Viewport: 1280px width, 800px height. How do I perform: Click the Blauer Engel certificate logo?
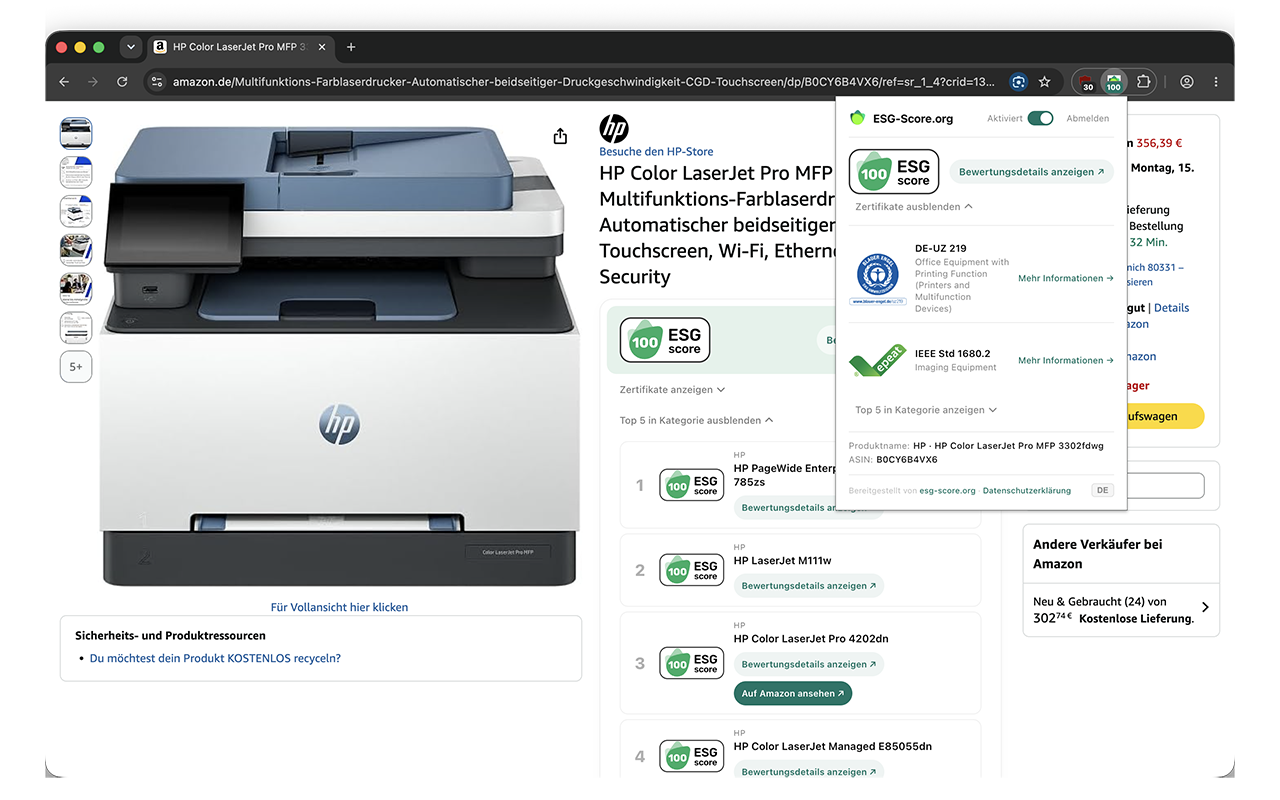[x=877, y=278]
